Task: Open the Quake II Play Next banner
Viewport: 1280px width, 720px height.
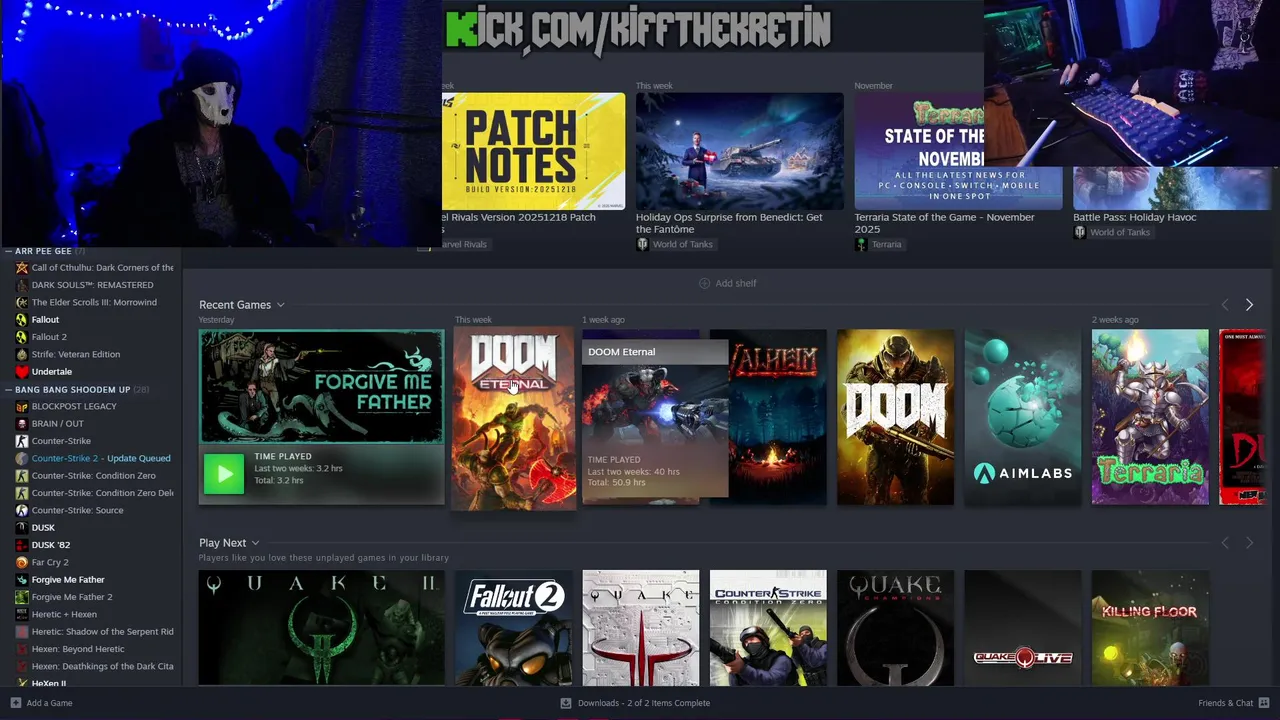Action: 322,628
